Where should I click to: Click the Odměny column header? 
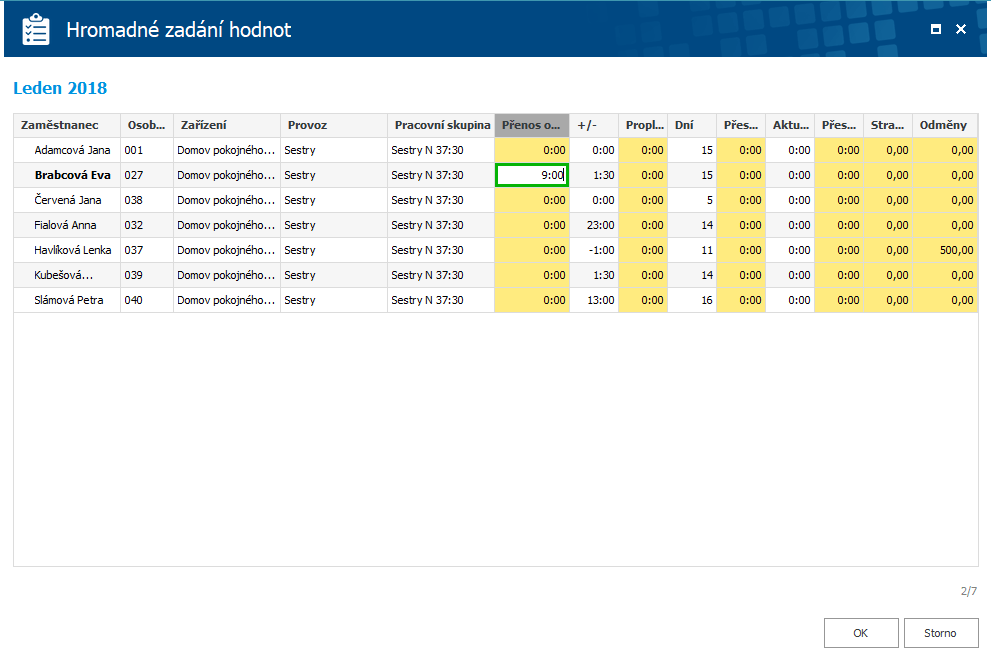click(x=945, y=125)
